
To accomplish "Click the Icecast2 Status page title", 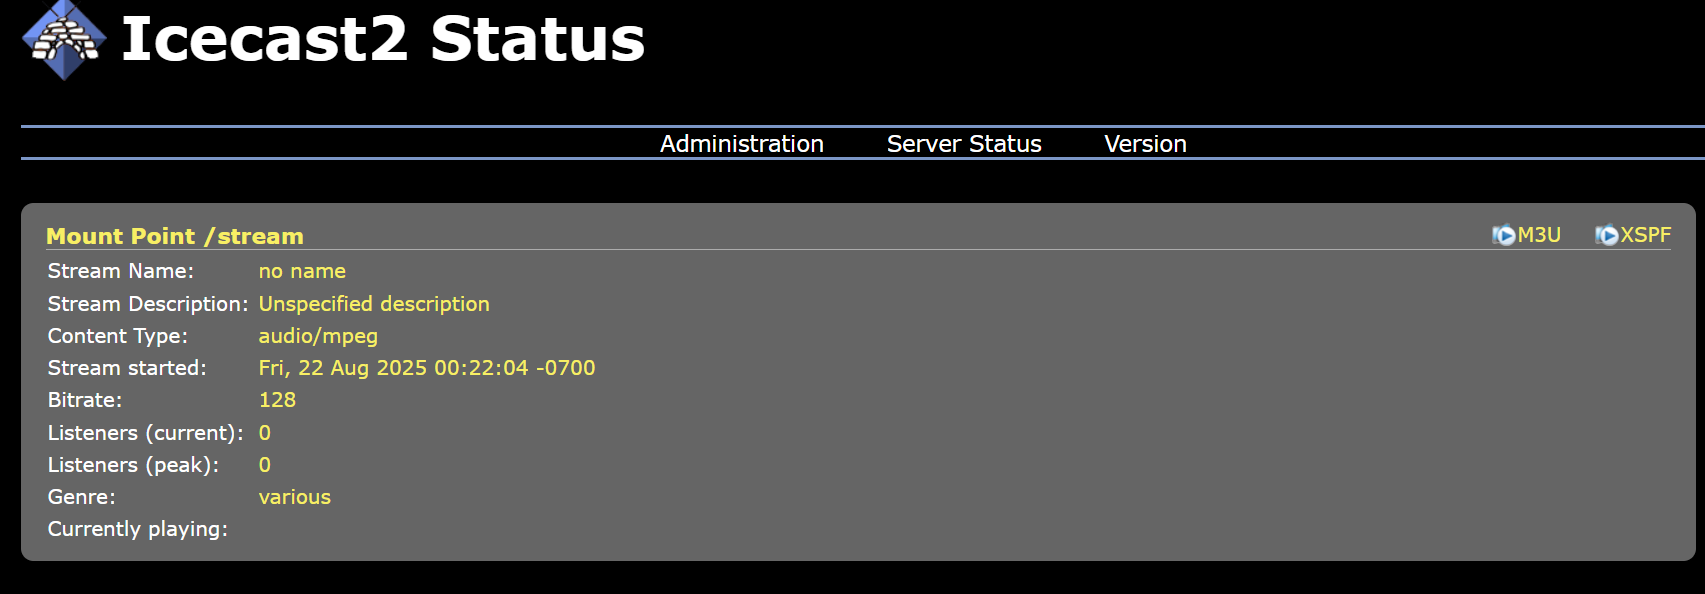I will point(383,40).
